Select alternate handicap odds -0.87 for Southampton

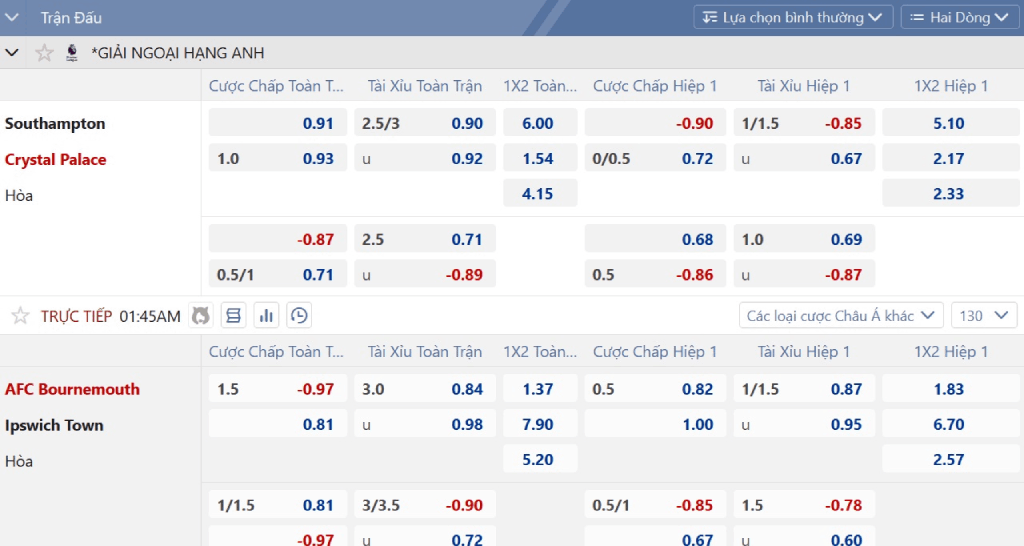(x=278, y=239)
